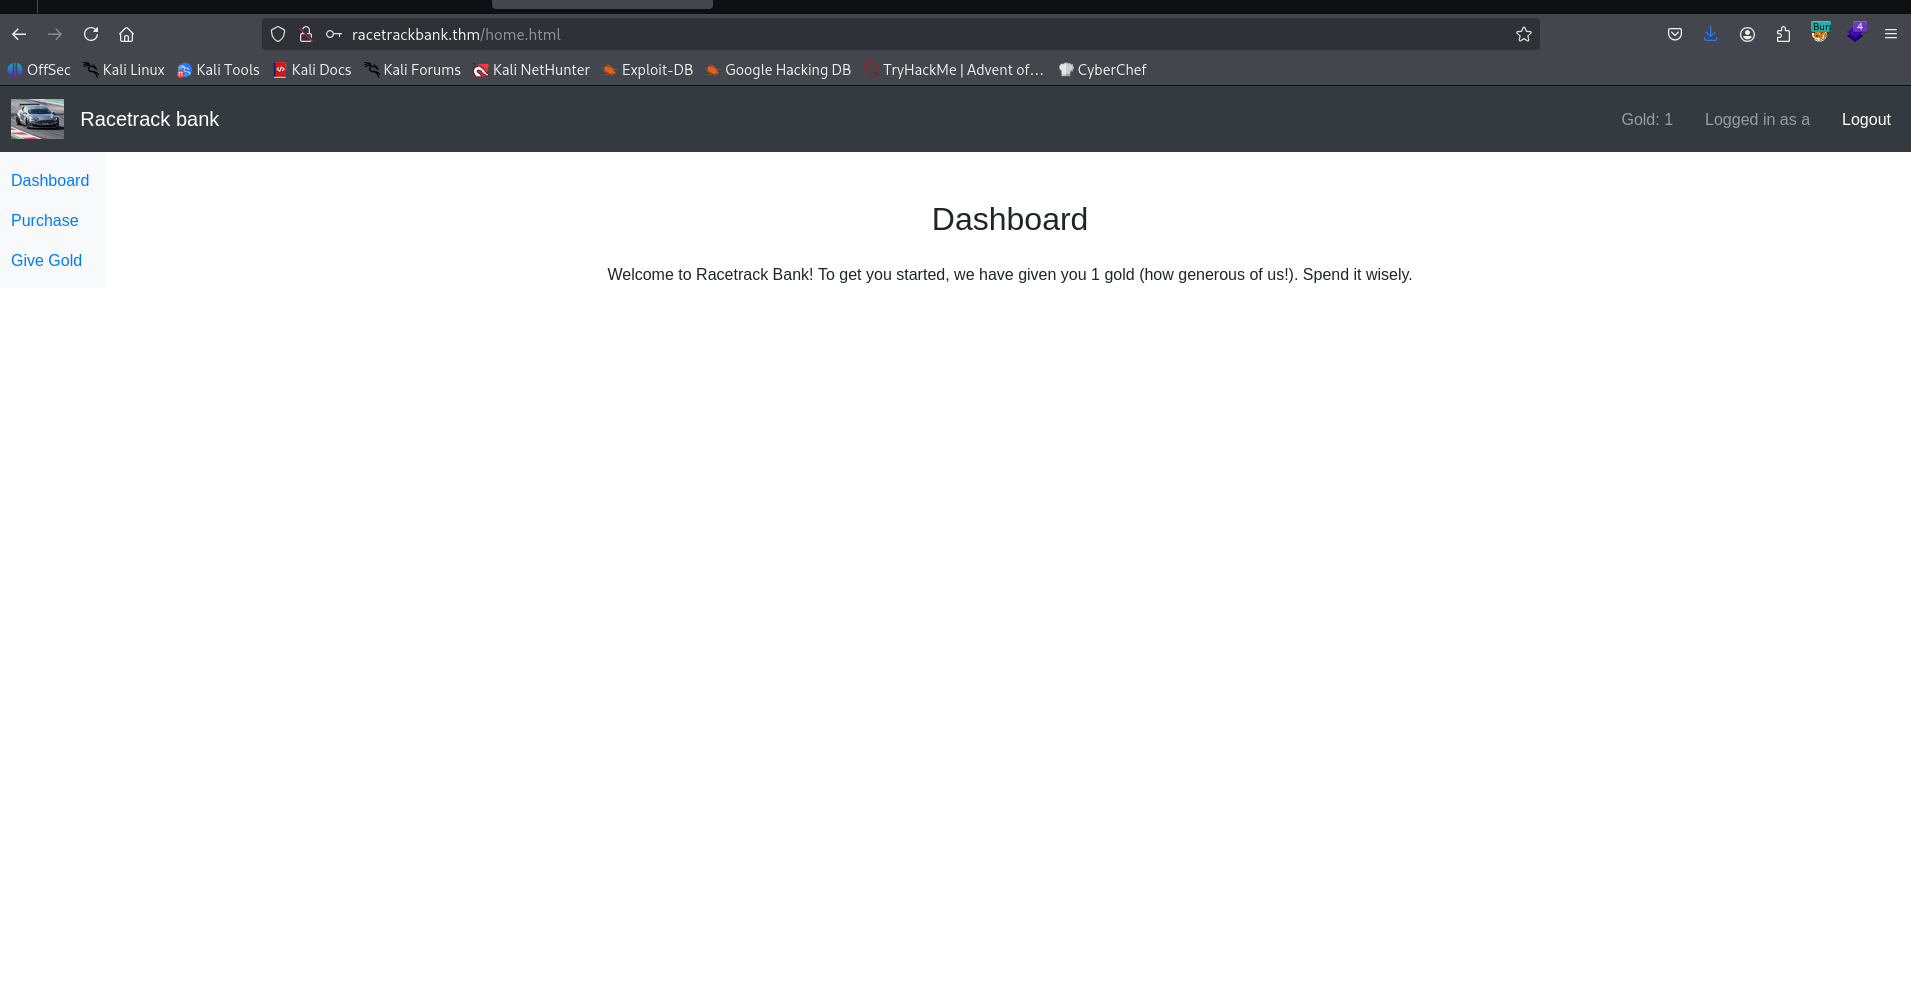This screenshot has height=1002, width=1911.
Task: Click the tracking protection shield icon
Action: [x=278, y=34]
